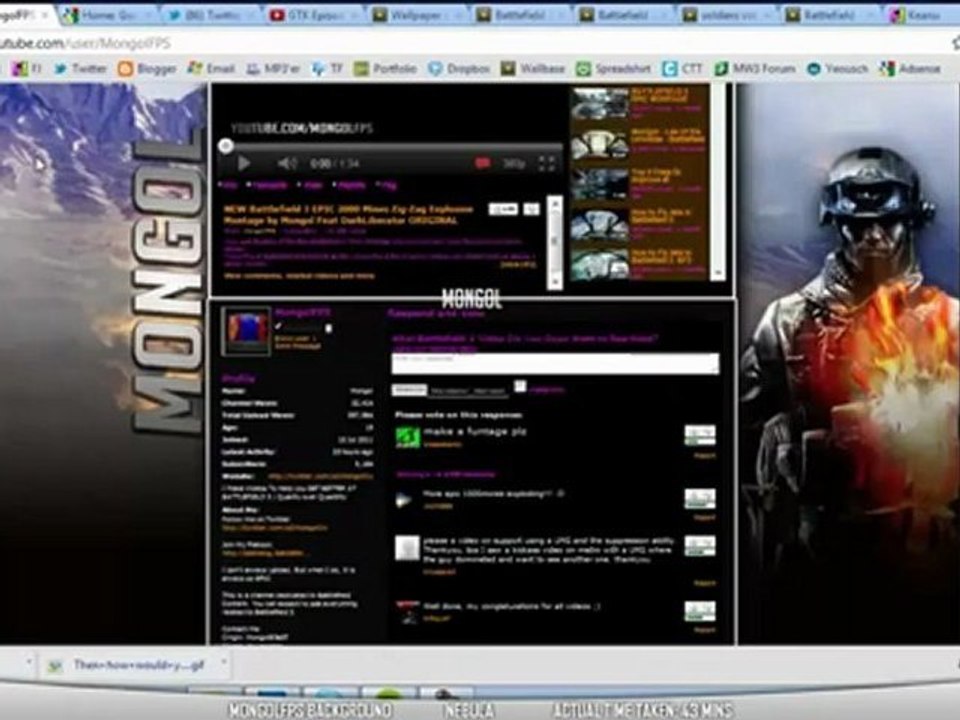Click the video title starting NEW Battlefield 3 EPIC
This screenshot has height=720, width=960.
click(348, 214)
